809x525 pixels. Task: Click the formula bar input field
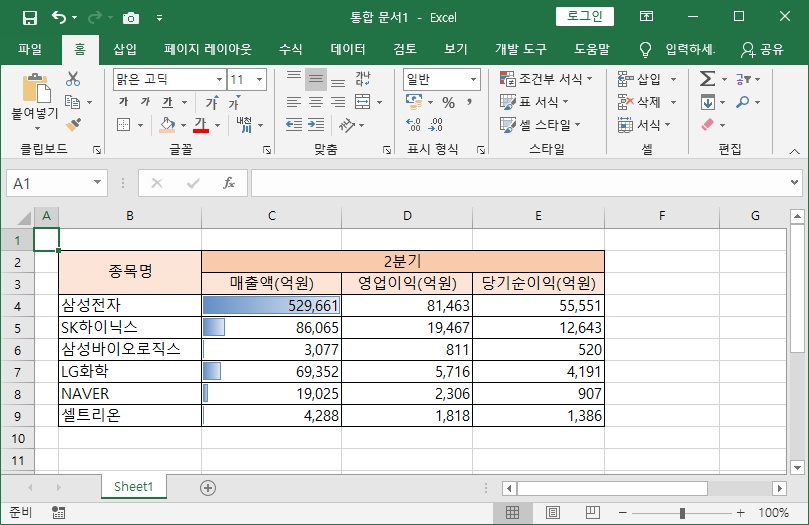(520, 183)
